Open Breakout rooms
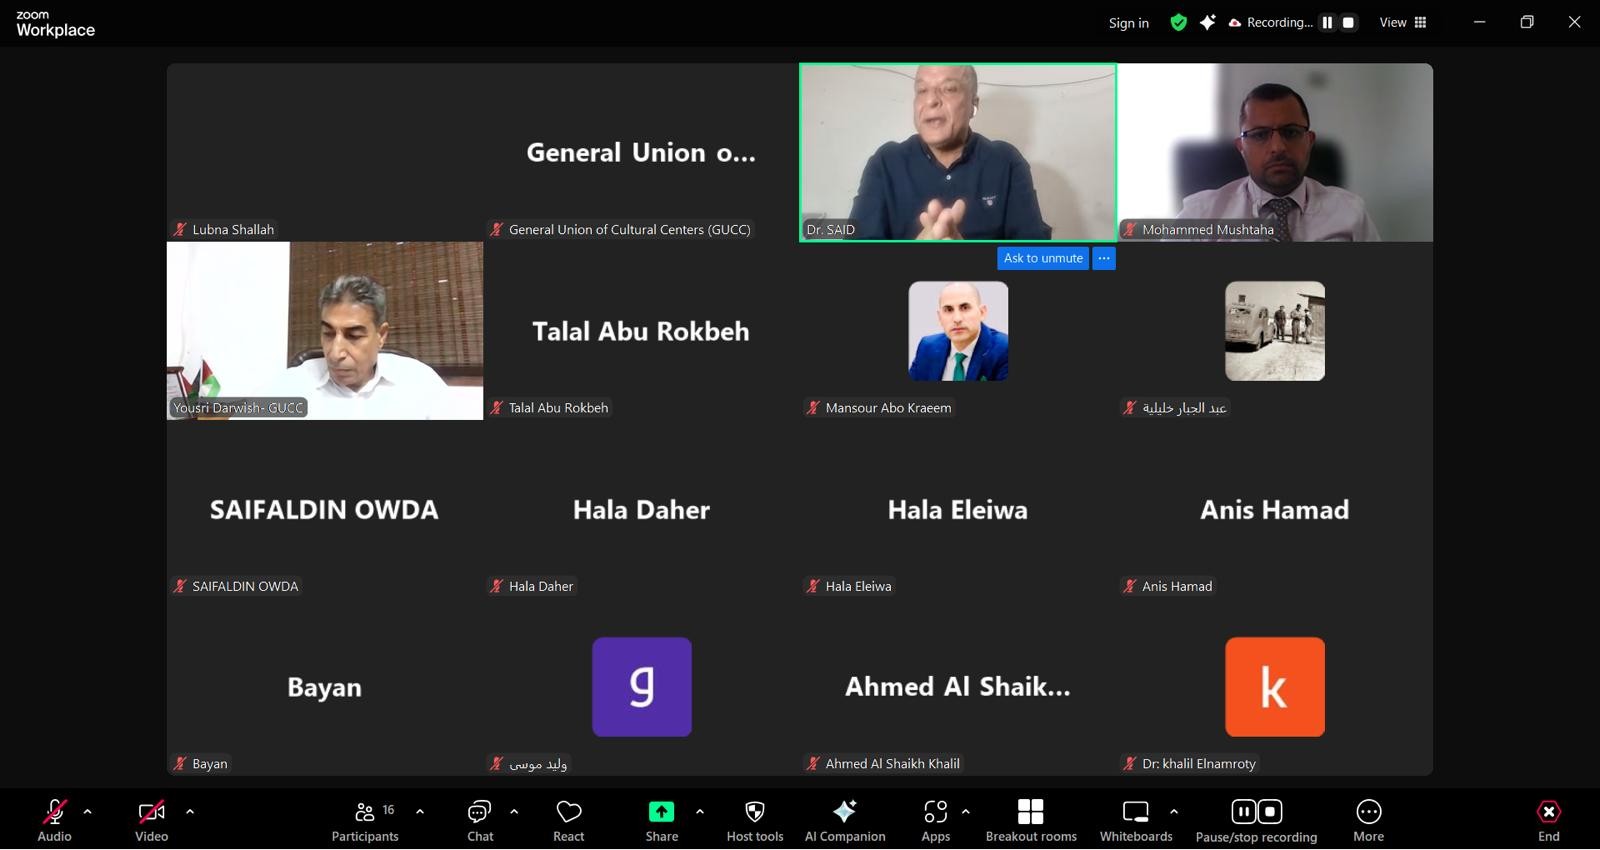The width and height of the screenshot is (1600, 850). click(x=1031, y=820)
